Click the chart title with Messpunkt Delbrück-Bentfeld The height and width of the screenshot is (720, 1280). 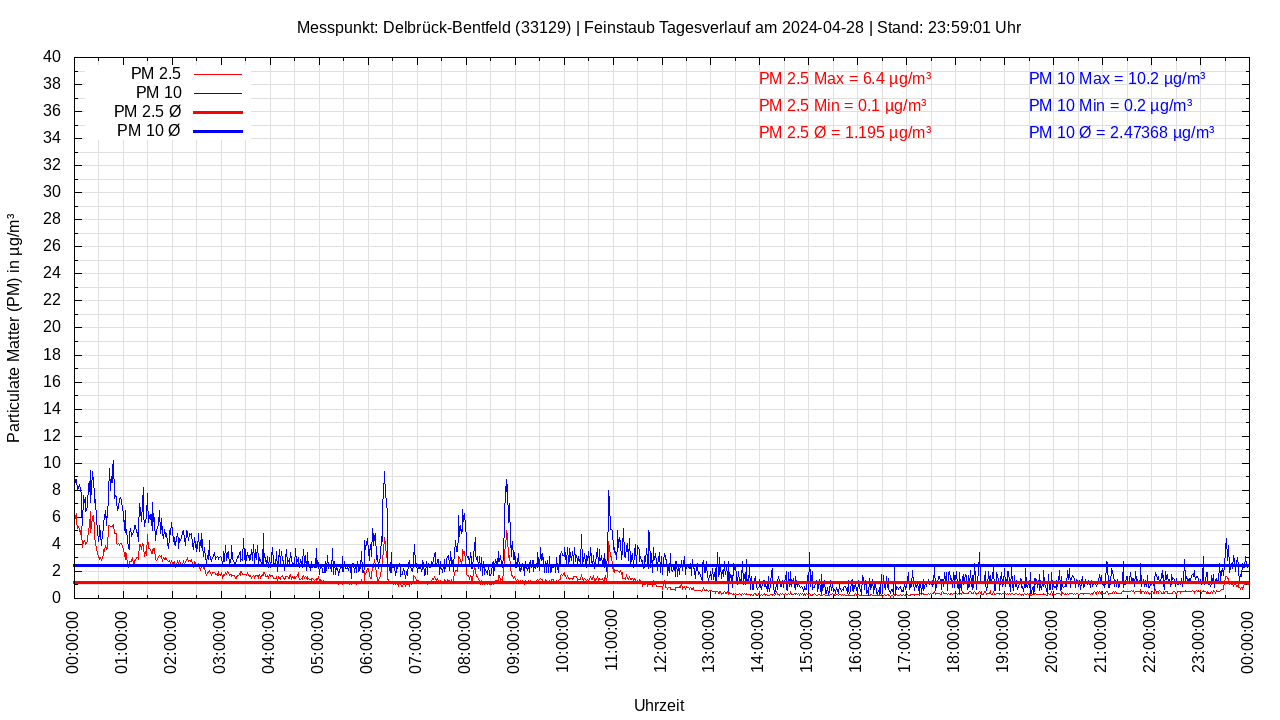point(658,28)
